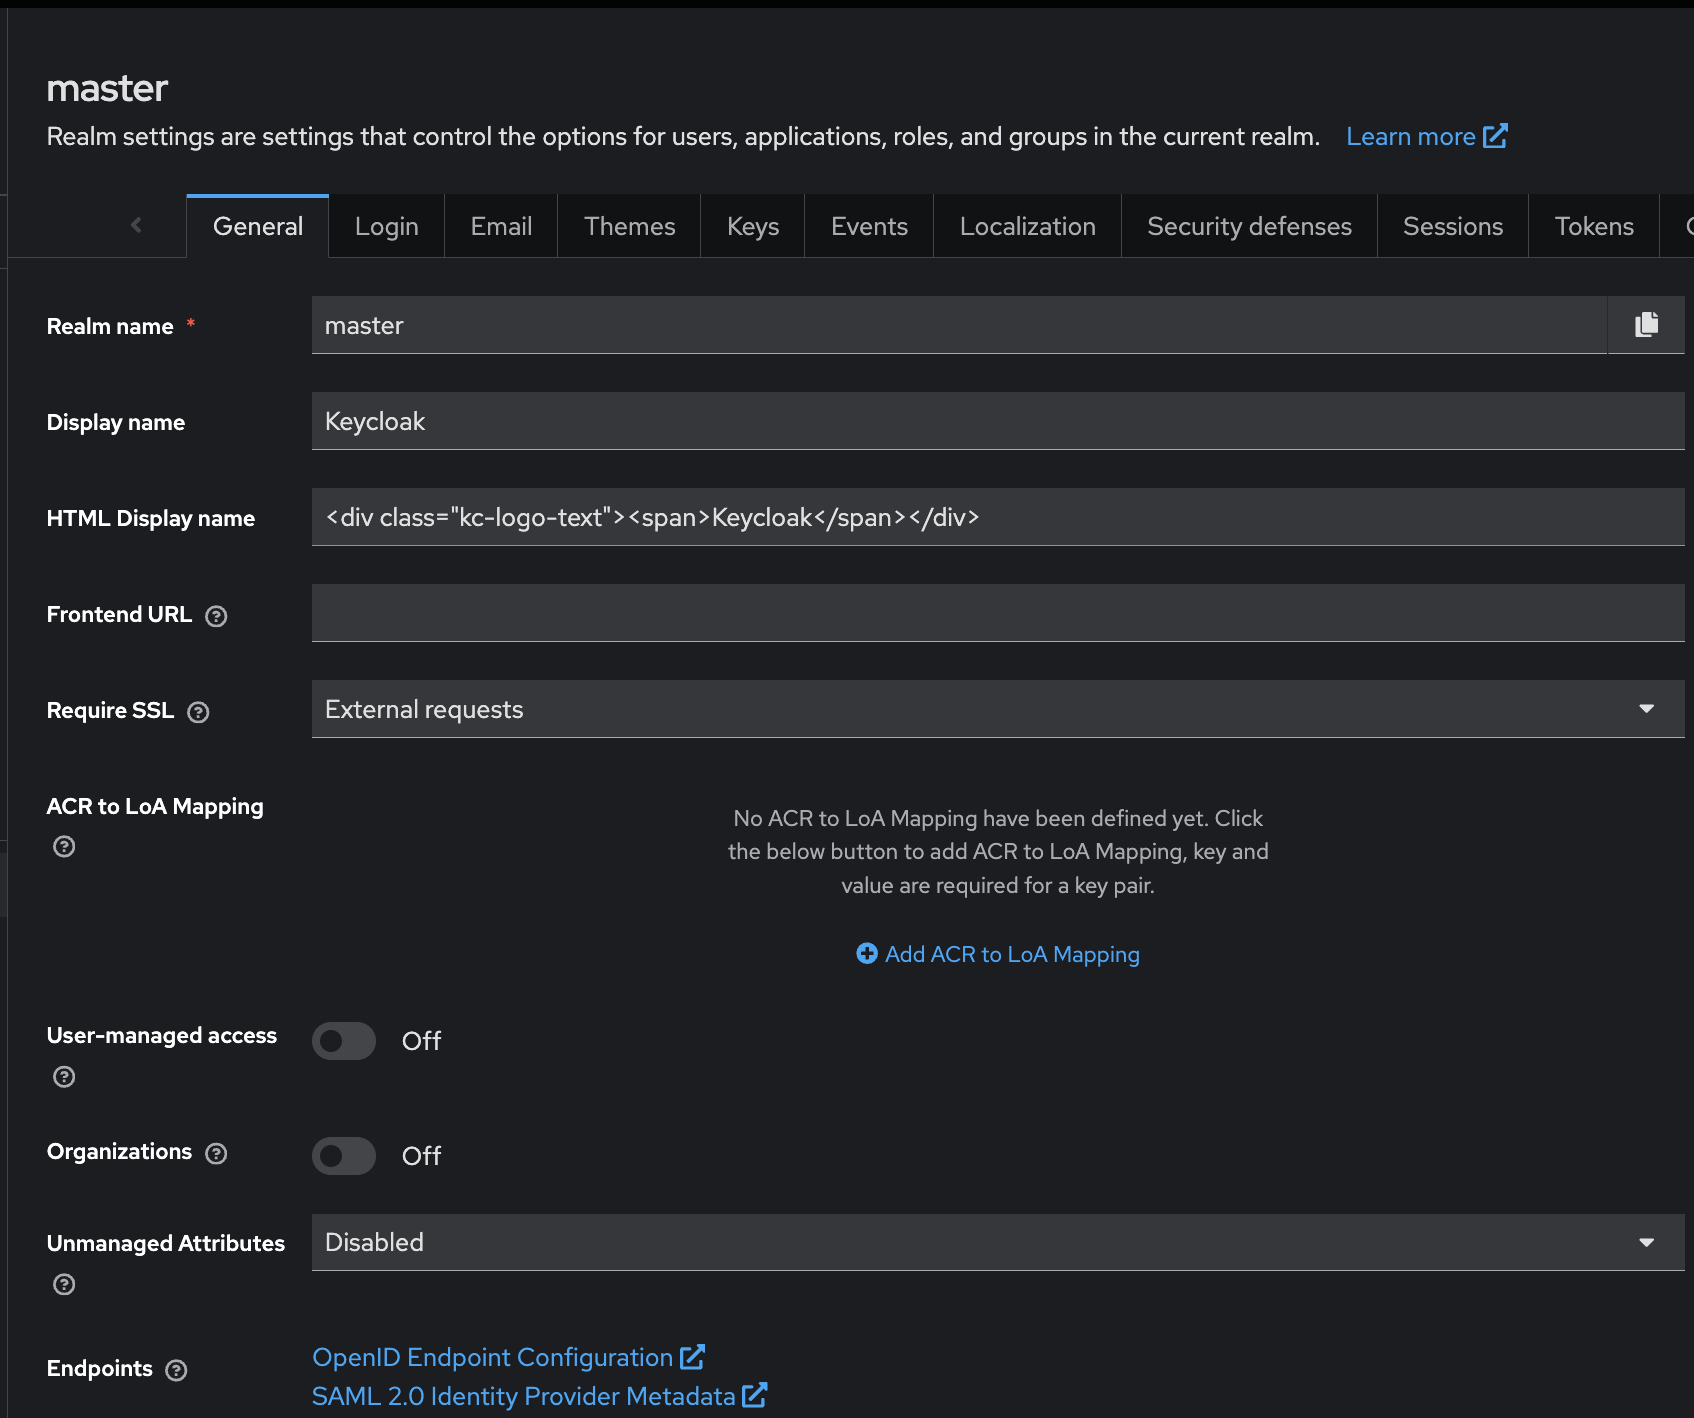Go to the Themes tab
The height and width of the screenshot is (1418, 1694).
pyautogui.click(x=630, y=226)
